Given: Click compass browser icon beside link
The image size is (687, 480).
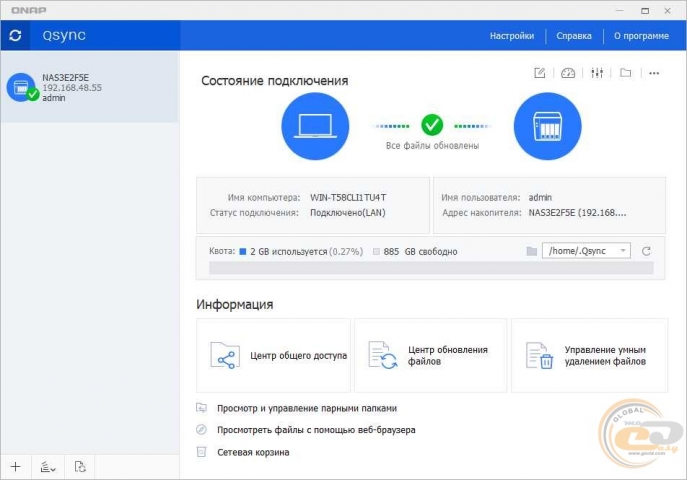Looking at the screenshot, I should coord(201,430).
